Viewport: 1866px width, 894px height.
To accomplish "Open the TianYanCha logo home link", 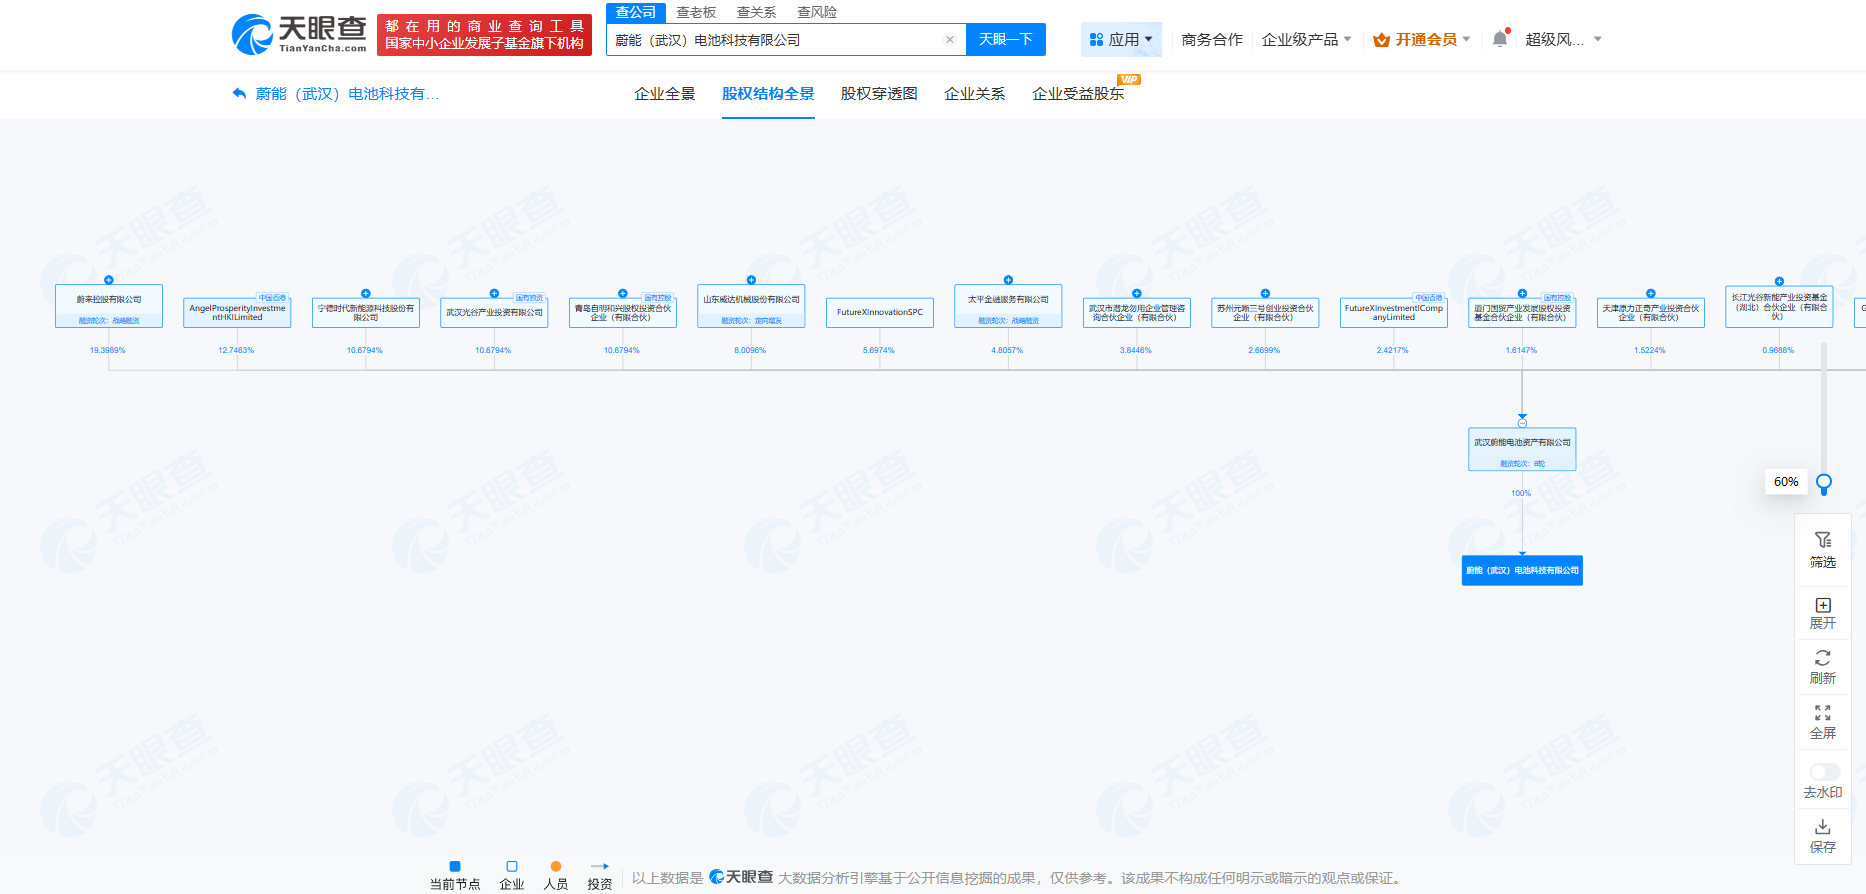I will pyautogui.click(x=299, y=35).
